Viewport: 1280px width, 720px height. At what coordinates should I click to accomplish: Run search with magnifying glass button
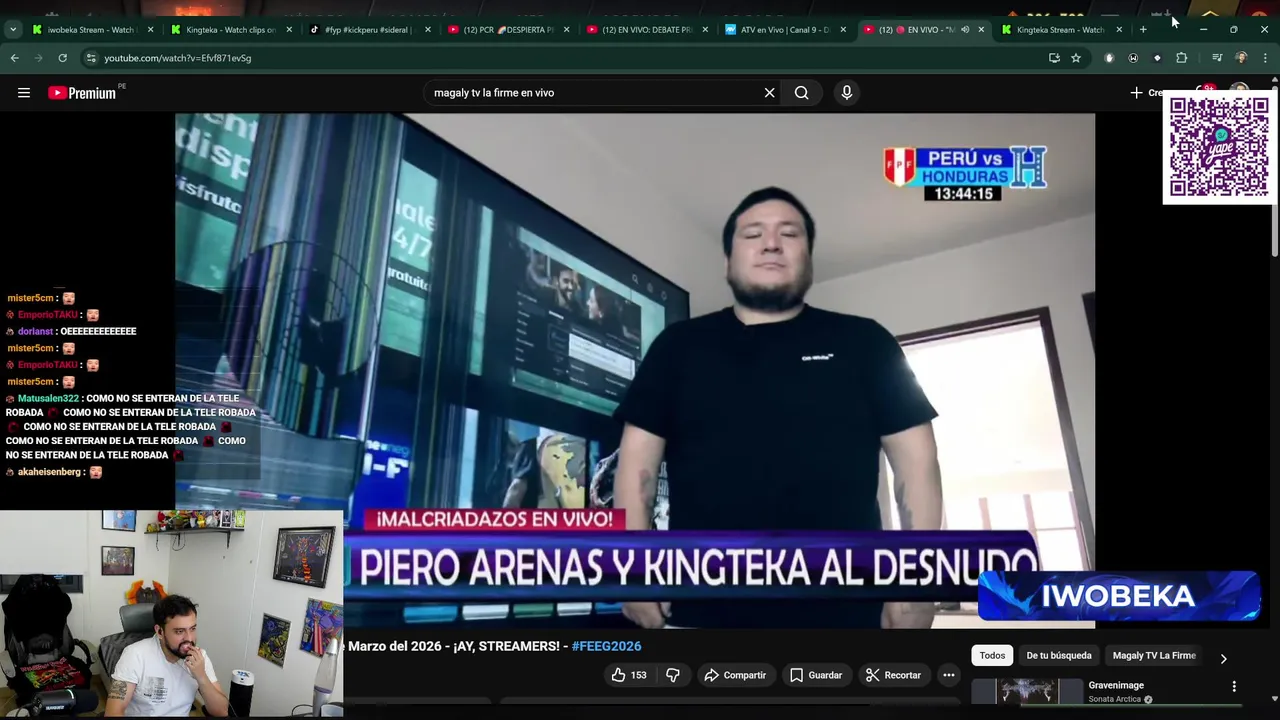(801, 93)
